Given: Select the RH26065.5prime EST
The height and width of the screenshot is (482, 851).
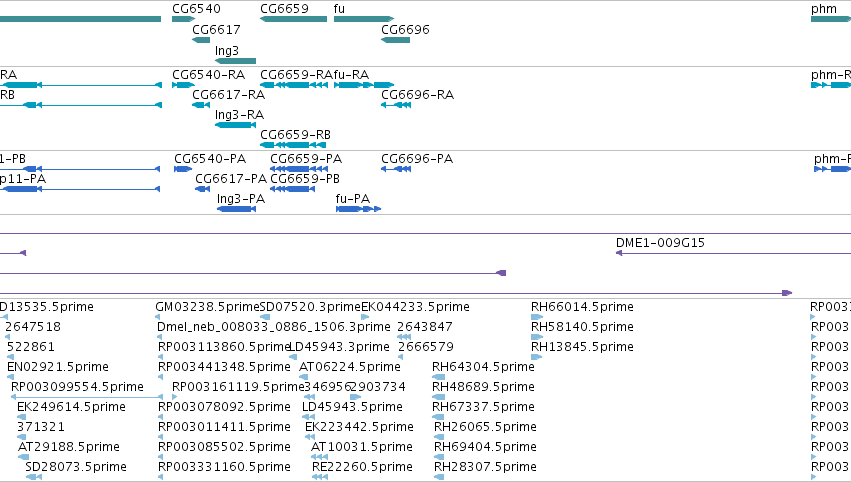Looking at the screenshot, I should [x=439, y=437].
